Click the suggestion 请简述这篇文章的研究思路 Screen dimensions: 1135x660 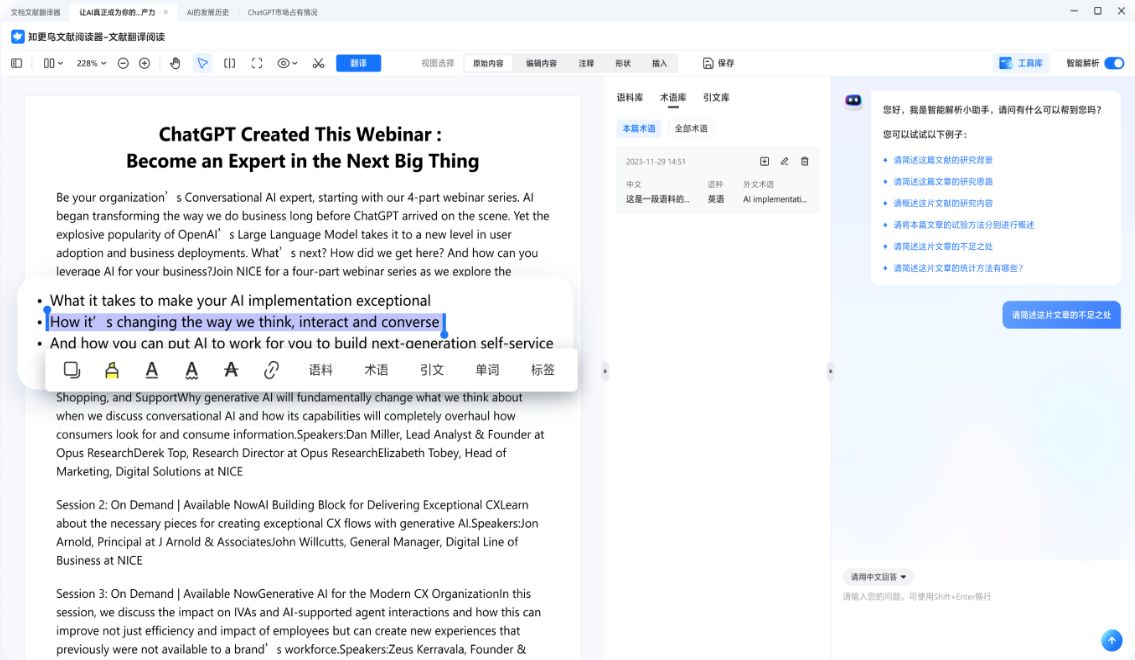click(x=942, y=182)
